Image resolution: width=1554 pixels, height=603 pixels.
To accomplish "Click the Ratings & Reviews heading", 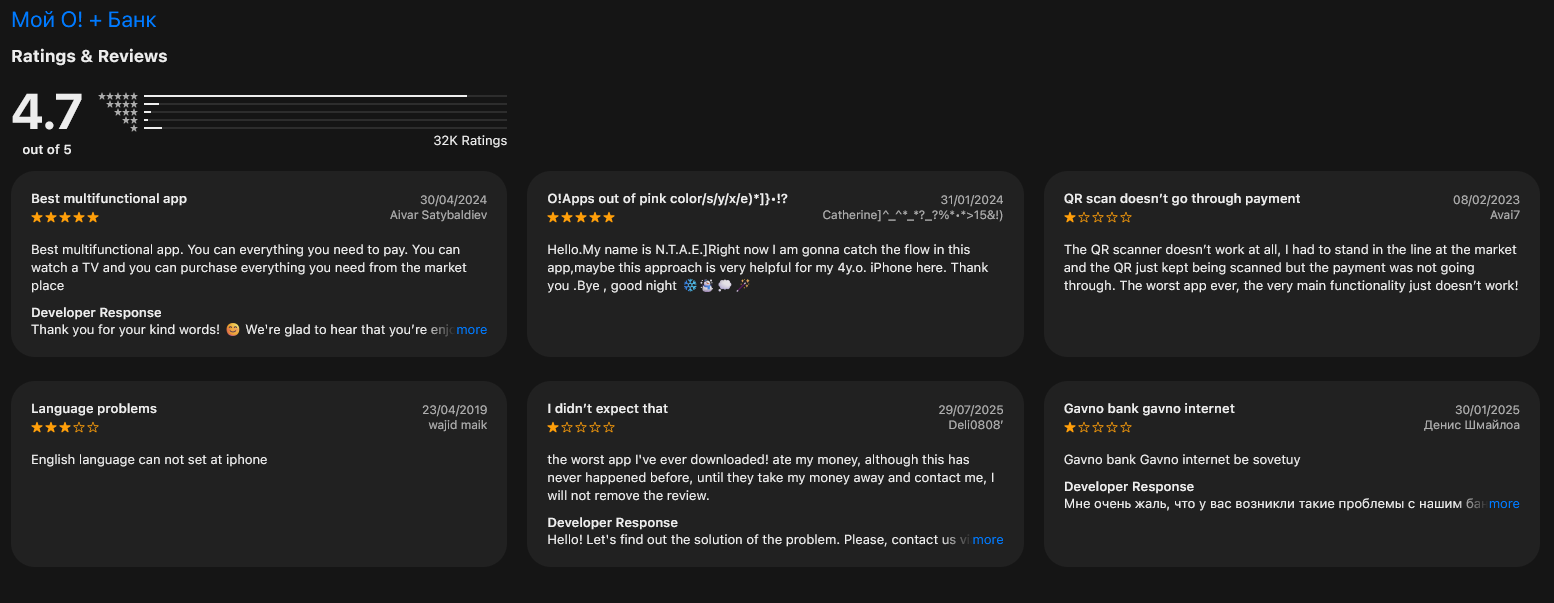I will tap(89, 56).
